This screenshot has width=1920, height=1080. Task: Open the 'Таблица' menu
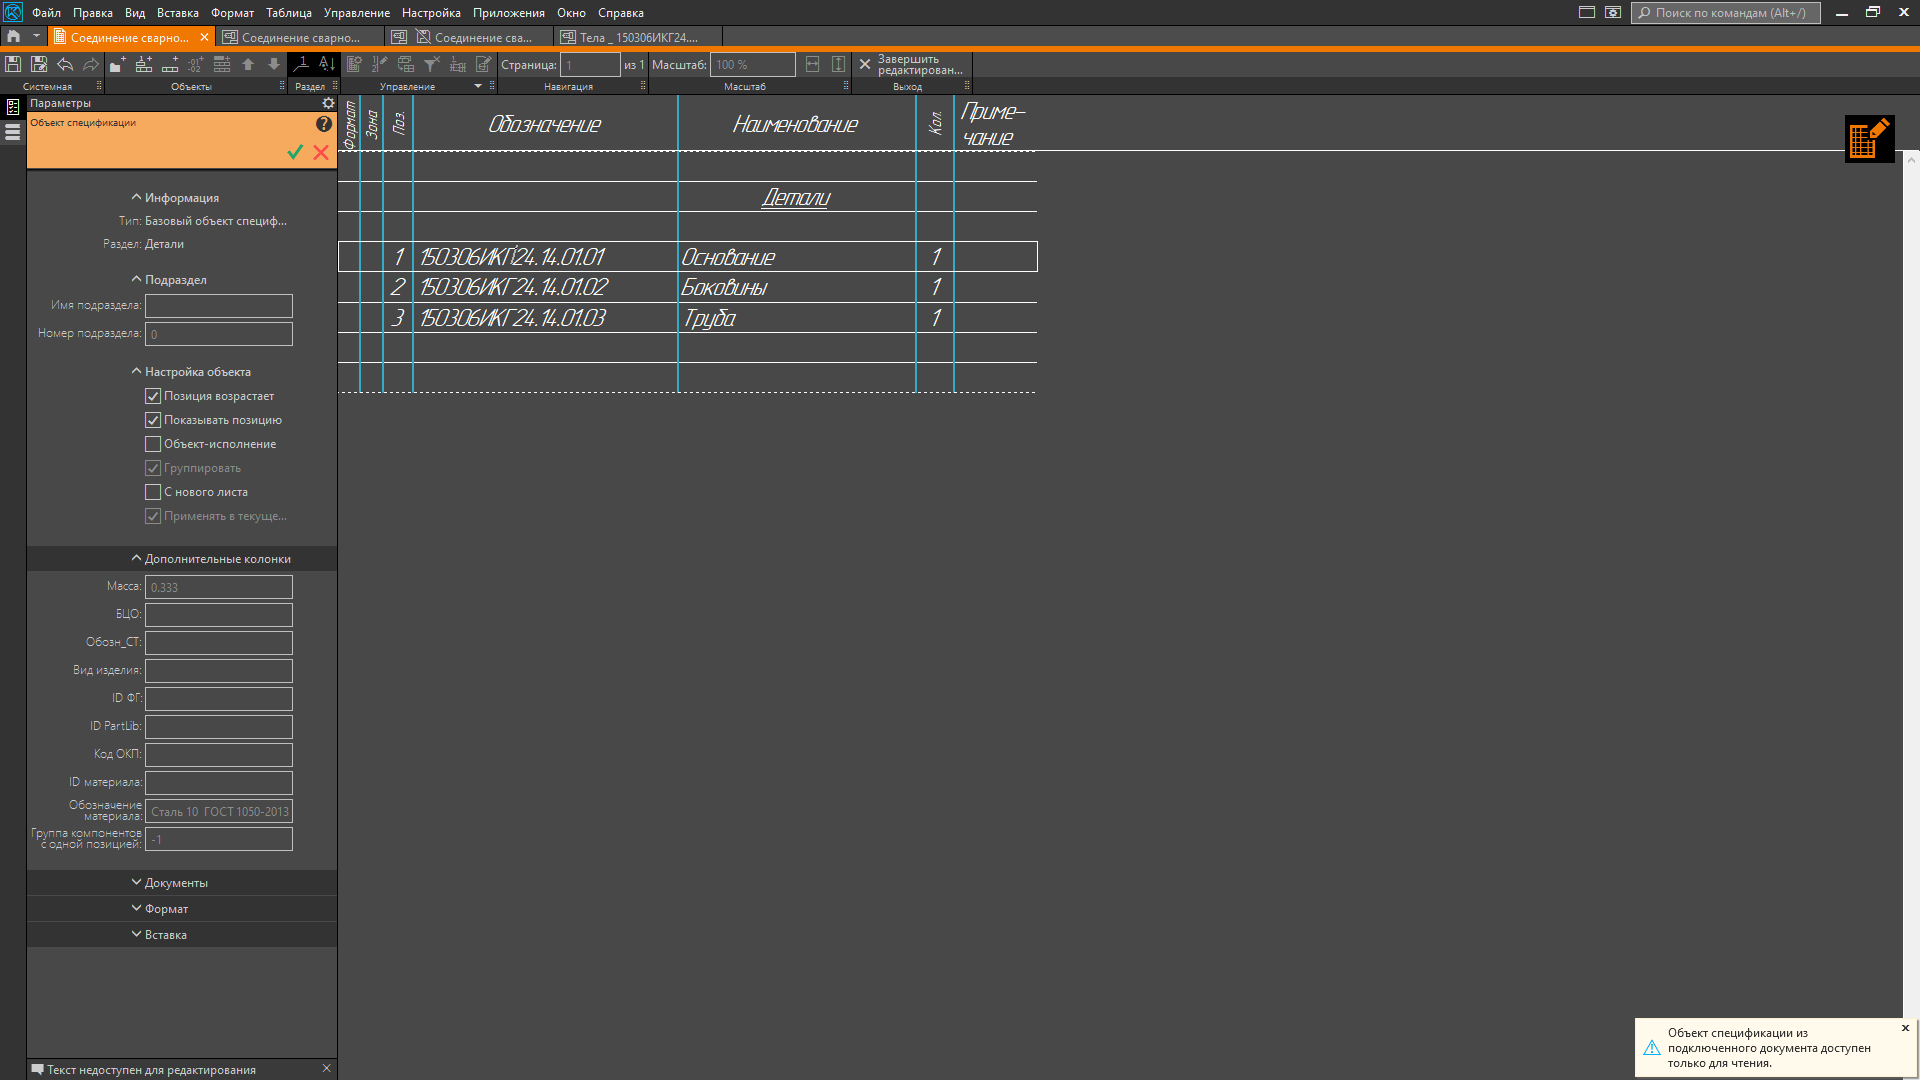[x=288, y=13]
